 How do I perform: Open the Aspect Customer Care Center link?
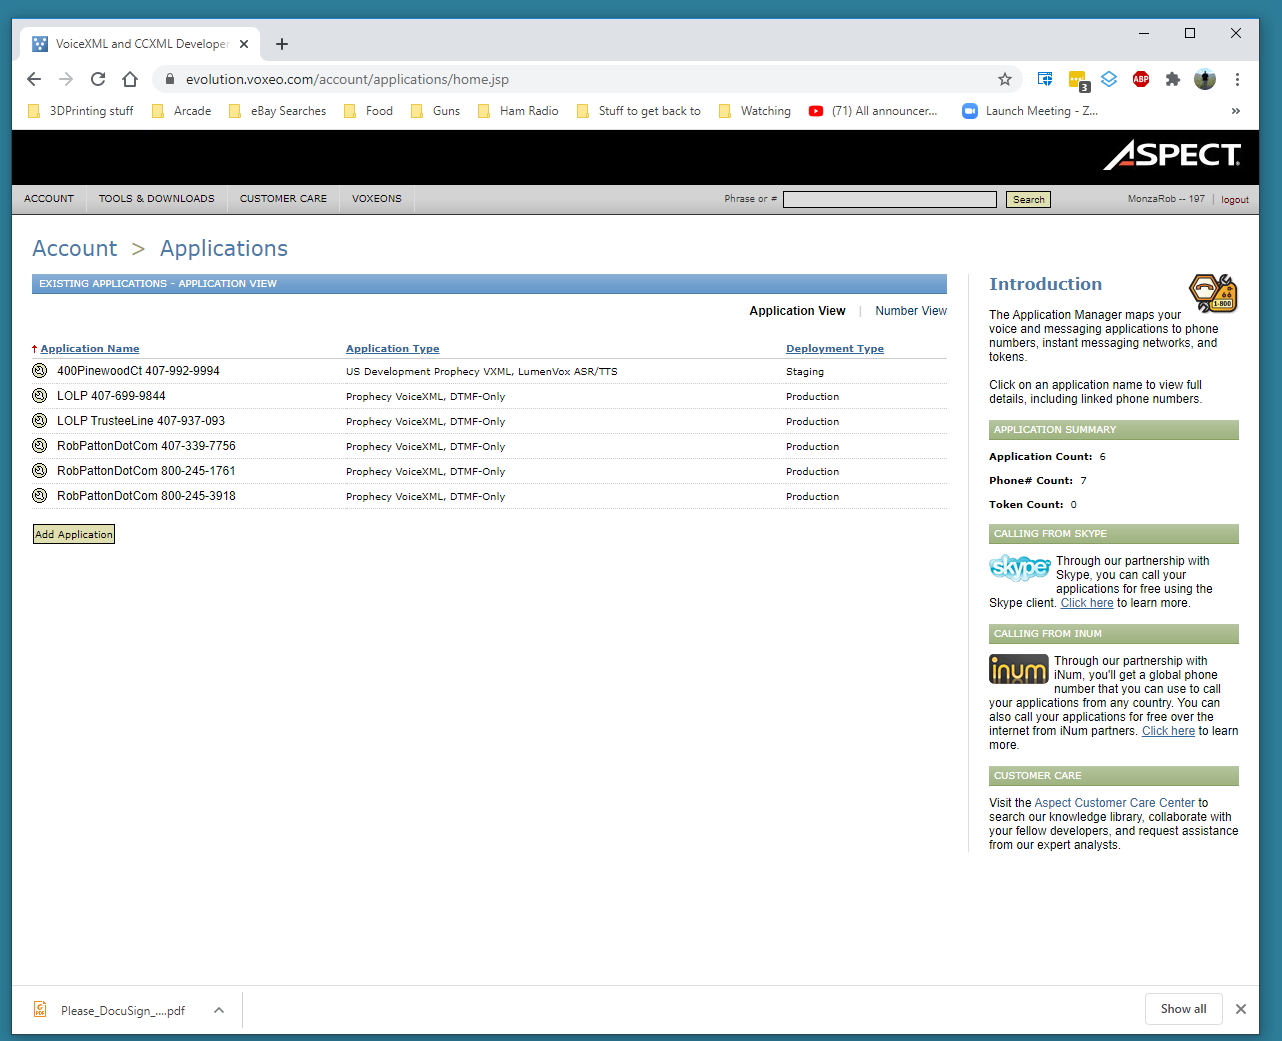1114,803
